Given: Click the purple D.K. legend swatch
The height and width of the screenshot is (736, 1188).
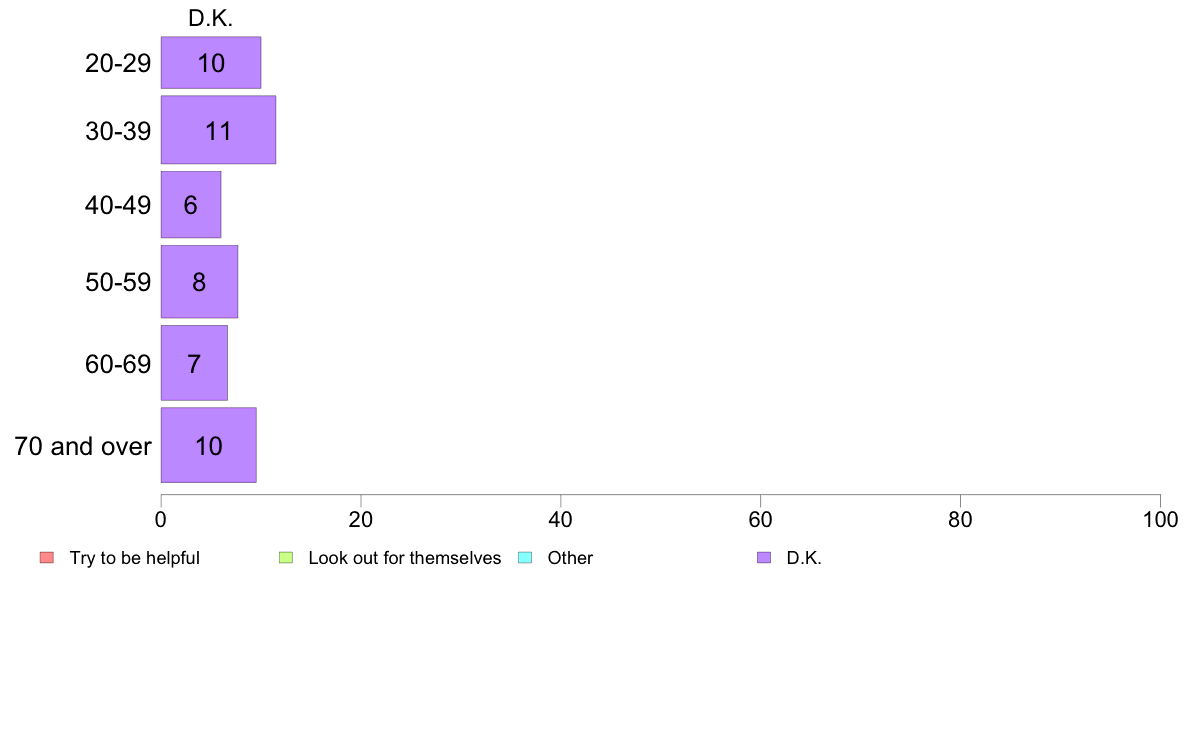Looking at the screenshot, I should [x=764, y=558].
